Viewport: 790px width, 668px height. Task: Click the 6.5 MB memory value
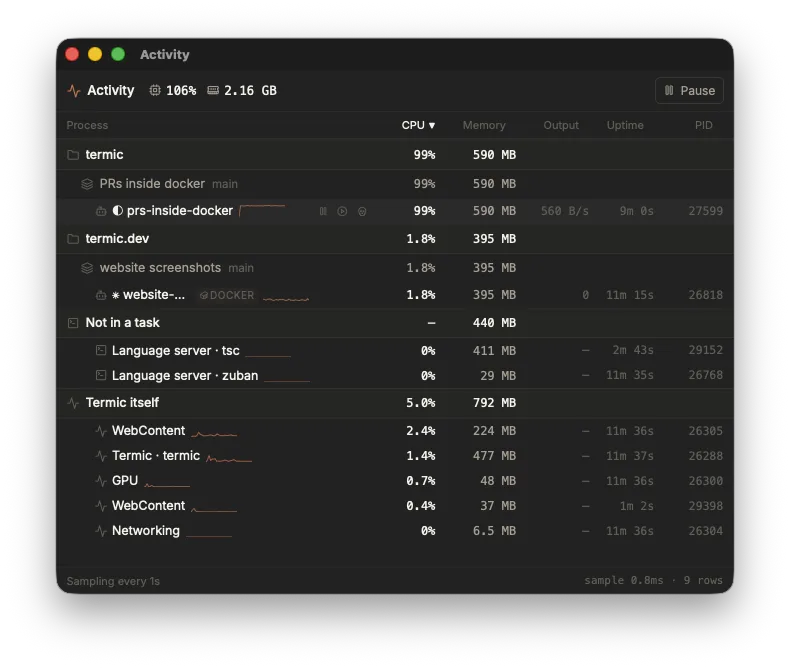tap(494, 531)
